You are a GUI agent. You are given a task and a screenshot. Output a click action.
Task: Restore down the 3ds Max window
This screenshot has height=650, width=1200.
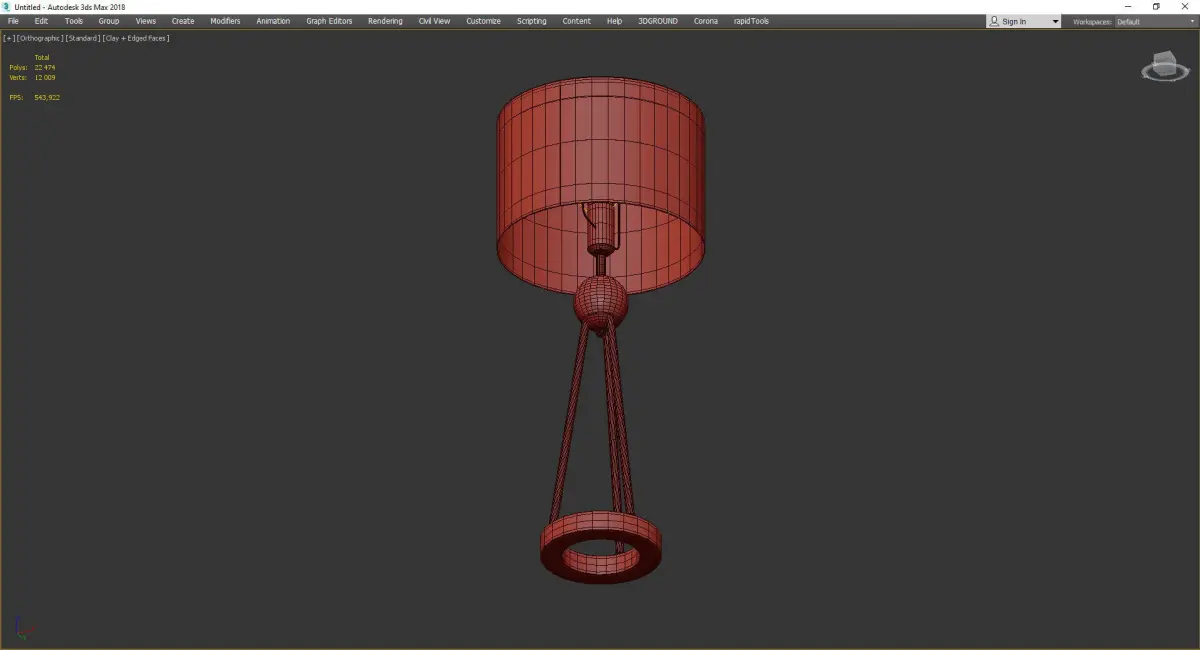tap(1156, 7)
